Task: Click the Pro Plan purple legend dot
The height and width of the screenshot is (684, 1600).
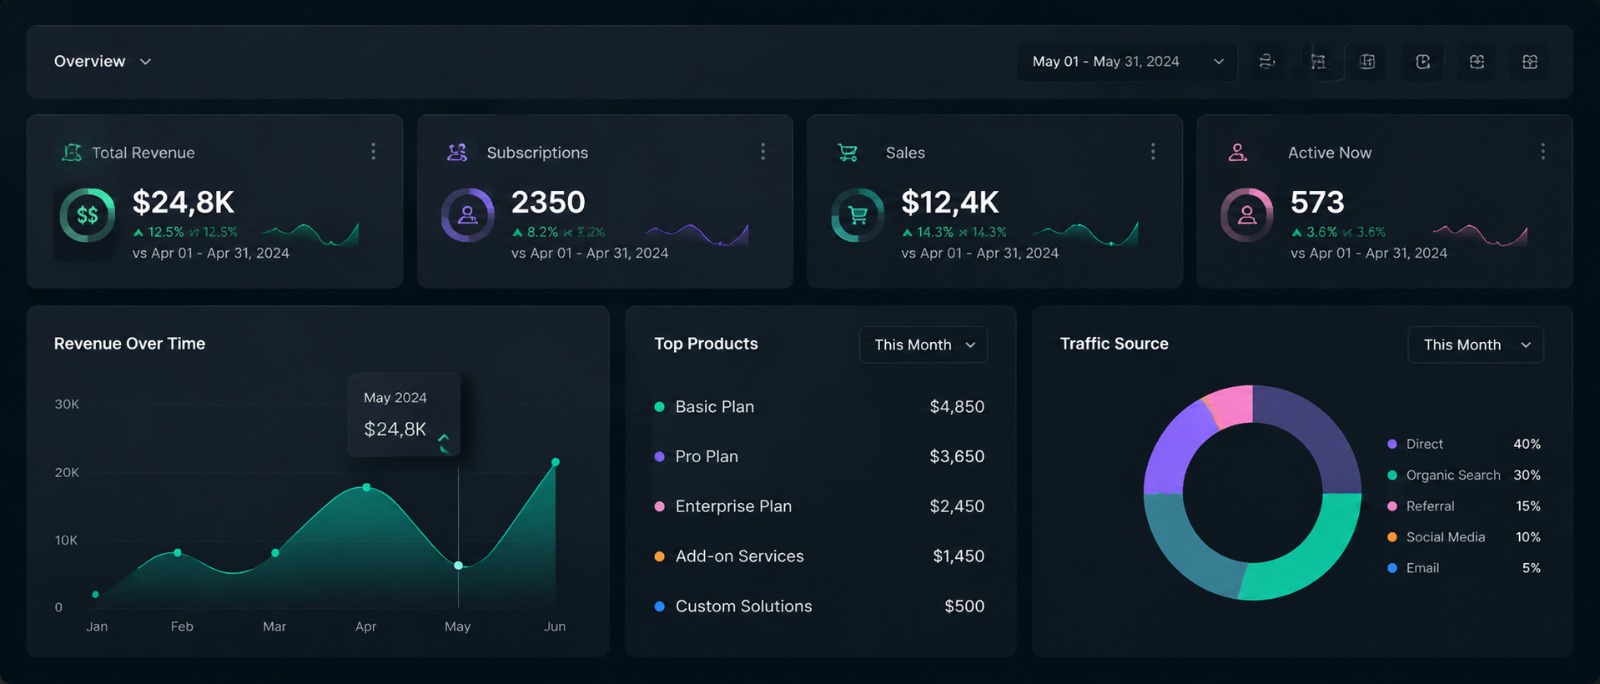Action: [659, 457]
